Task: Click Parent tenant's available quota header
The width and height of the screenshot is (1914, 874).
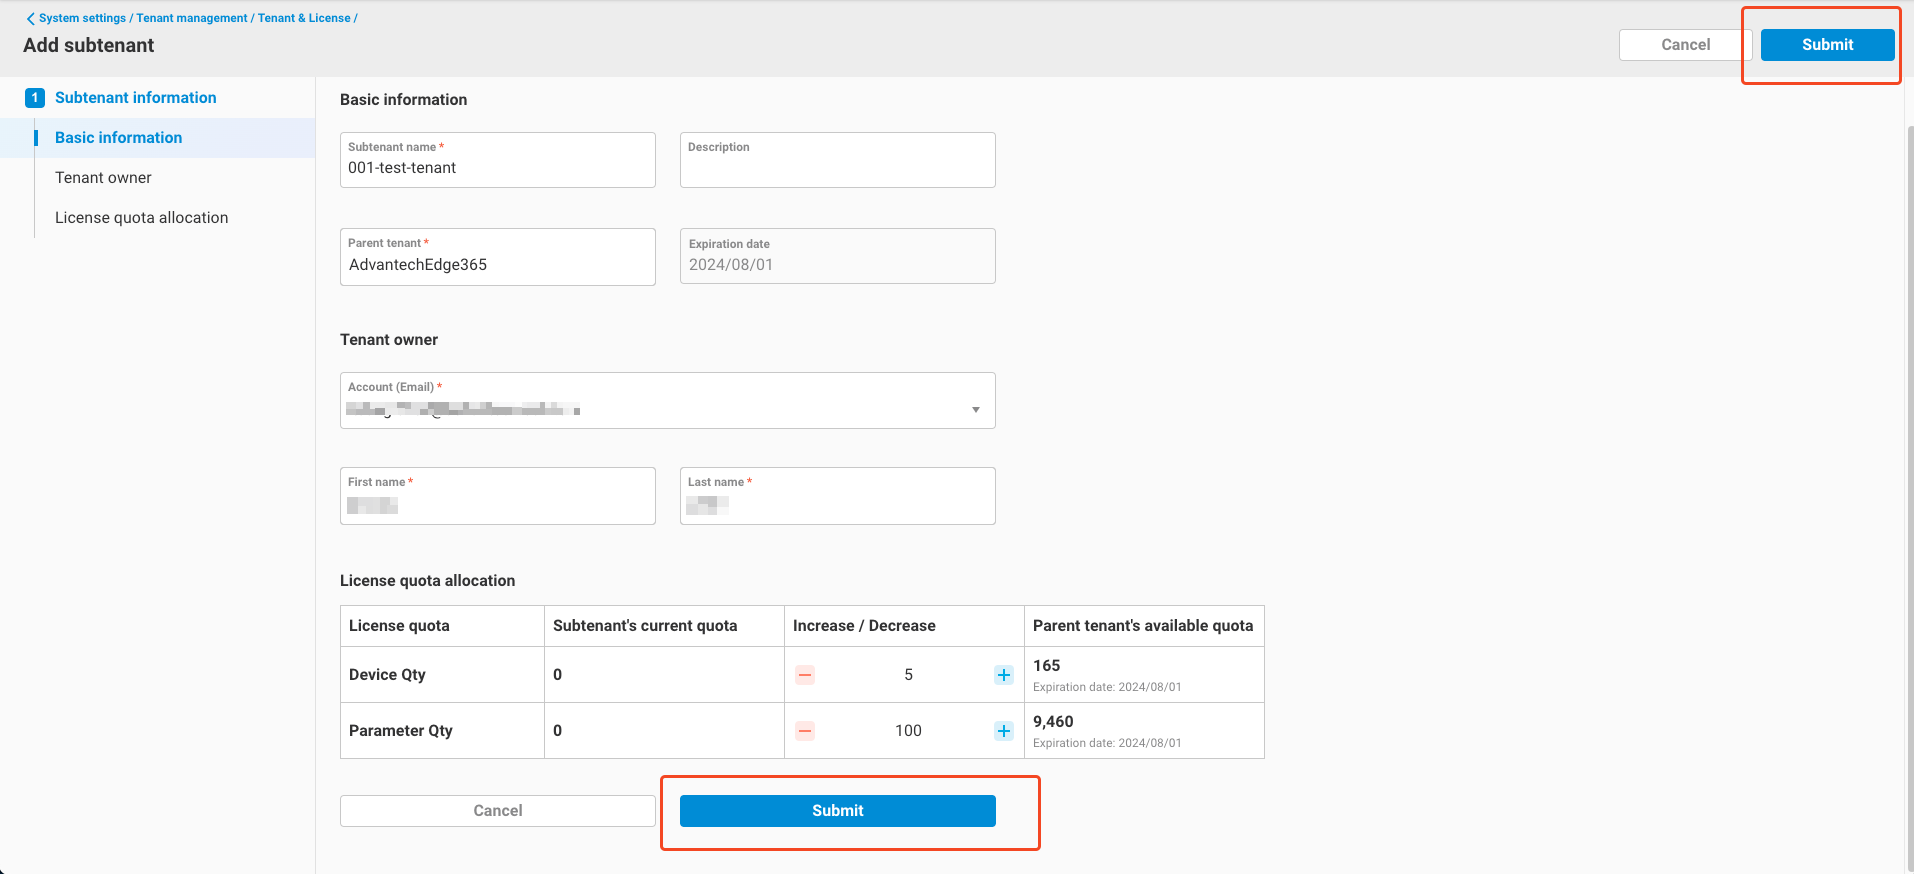Action: click(1143, 626)
